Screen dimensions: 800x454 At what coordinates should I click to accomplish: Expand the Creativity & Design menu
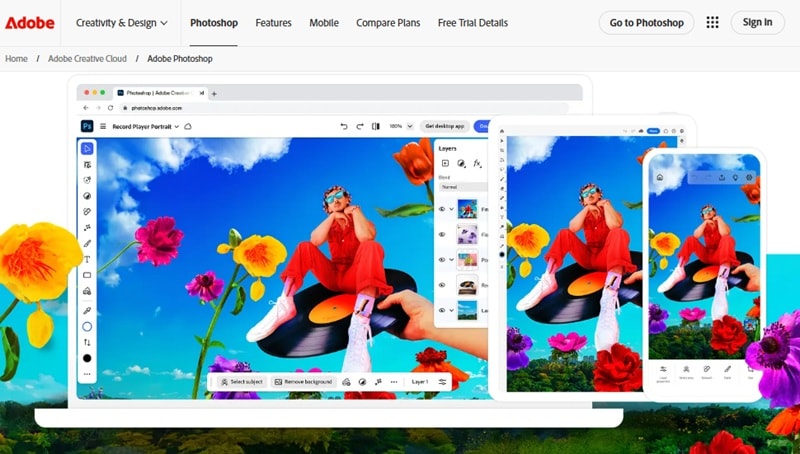click(x=121, y=23)
